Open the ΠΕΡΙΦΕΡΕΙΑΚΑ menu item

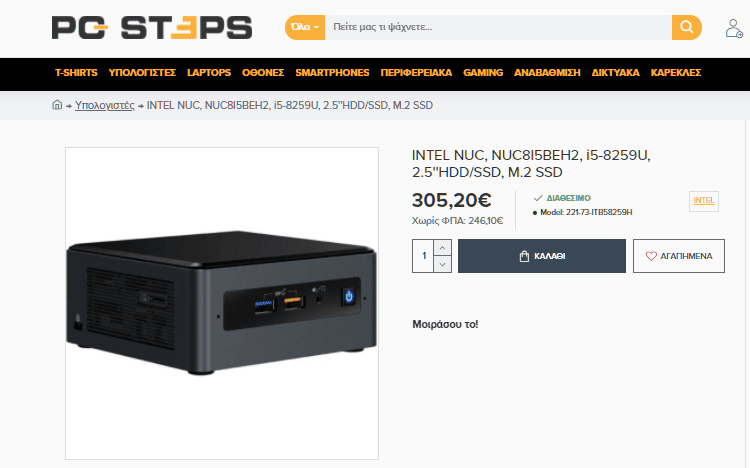click(x=416, y=73)
